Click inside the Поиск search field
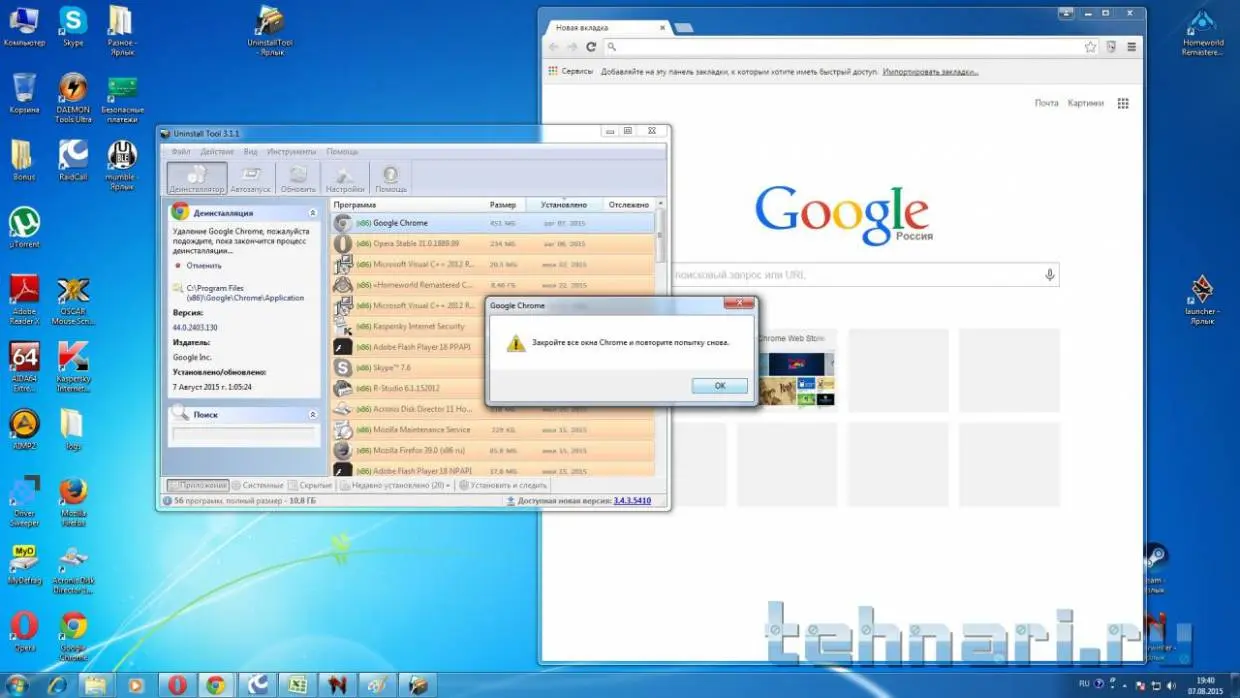Viewport: 1240px width, 698px height. click(x=244, y=435)
